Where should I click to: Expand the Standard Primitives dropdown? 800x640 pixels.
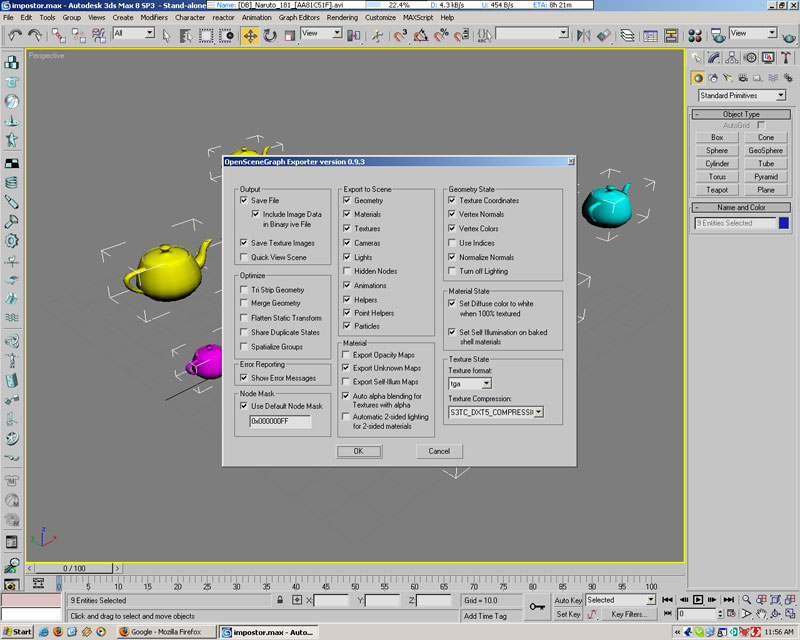pyautogui.click(x=780, y=96)
